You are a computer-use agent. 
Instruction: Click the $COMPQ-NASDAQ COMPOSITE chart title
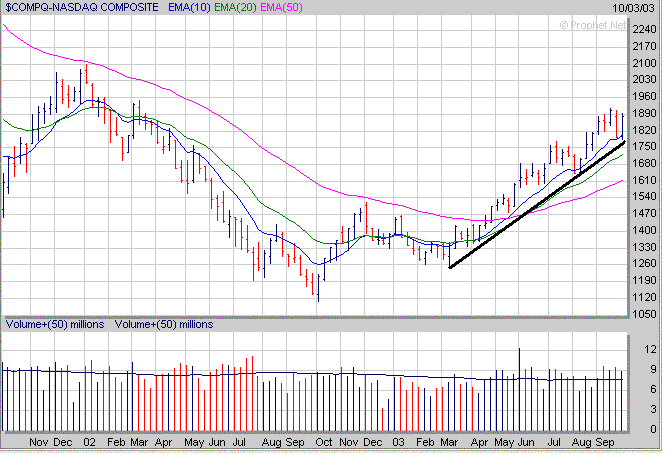point(82,7)
